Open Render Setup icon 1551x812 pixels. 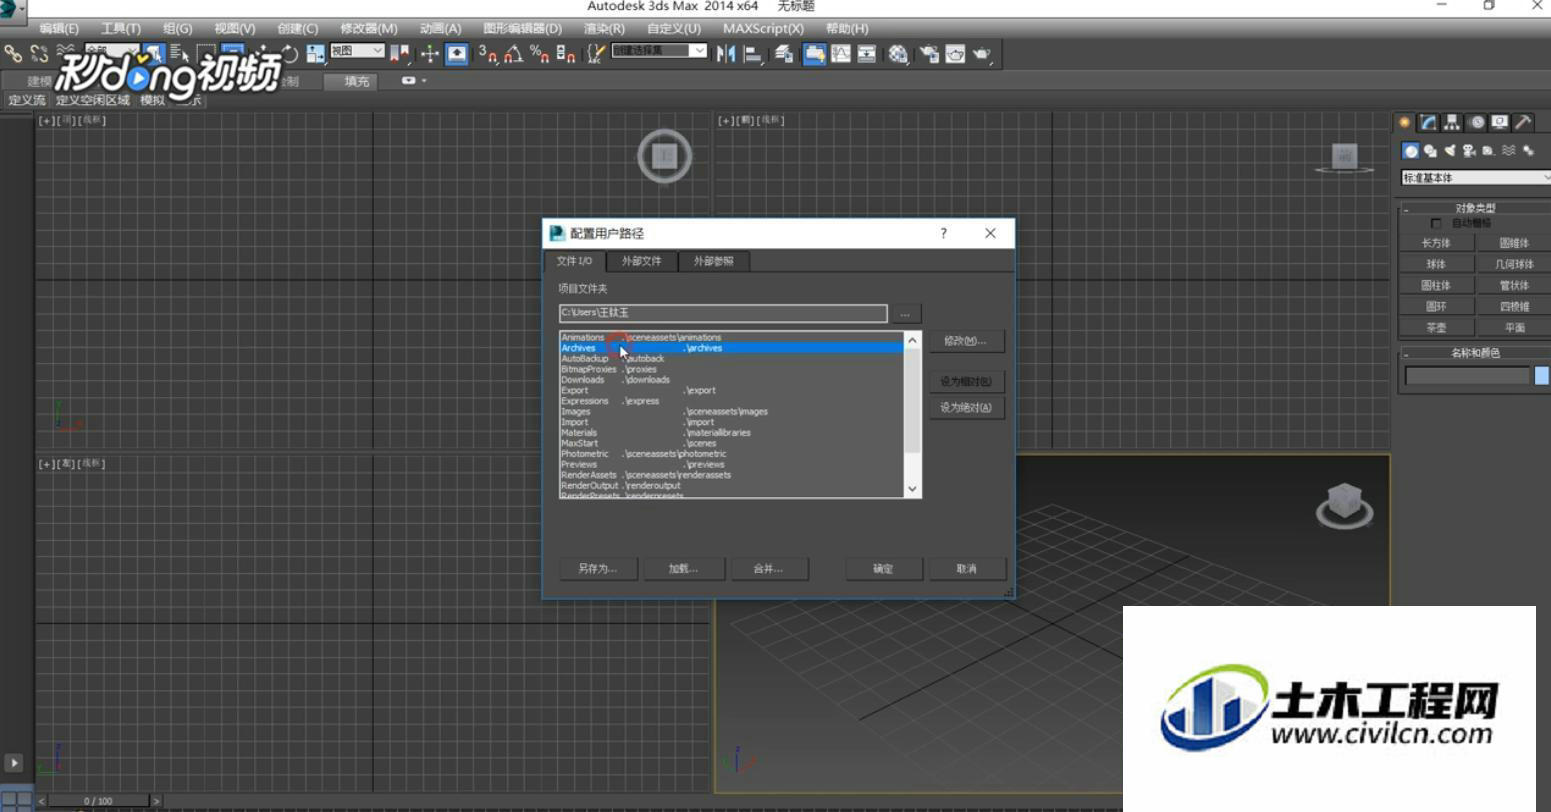click(929, 54)
